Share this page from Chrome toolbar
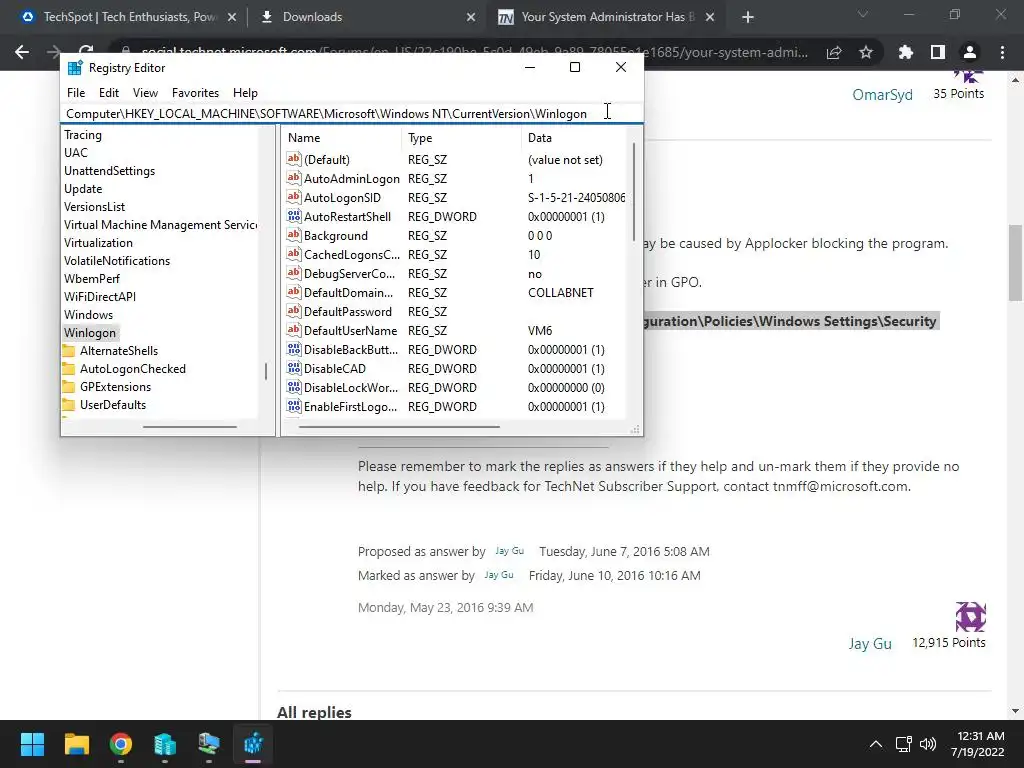The height and width of the screenshot is (768, 1024). (x=834, y=52)
